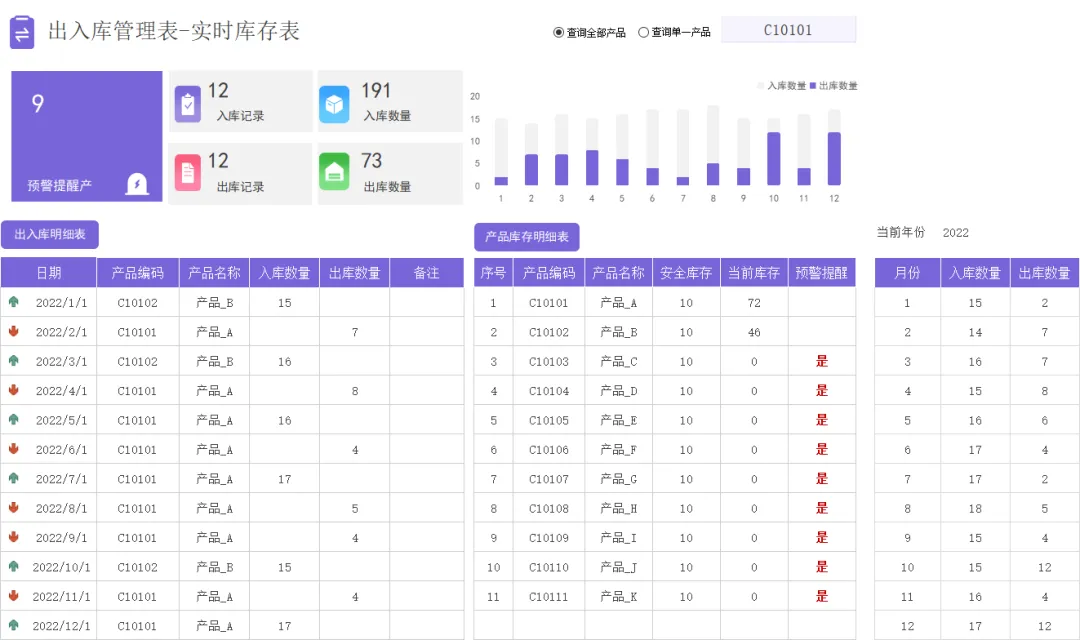Click green up arrow for 2022/12/1

click(13, 625)
